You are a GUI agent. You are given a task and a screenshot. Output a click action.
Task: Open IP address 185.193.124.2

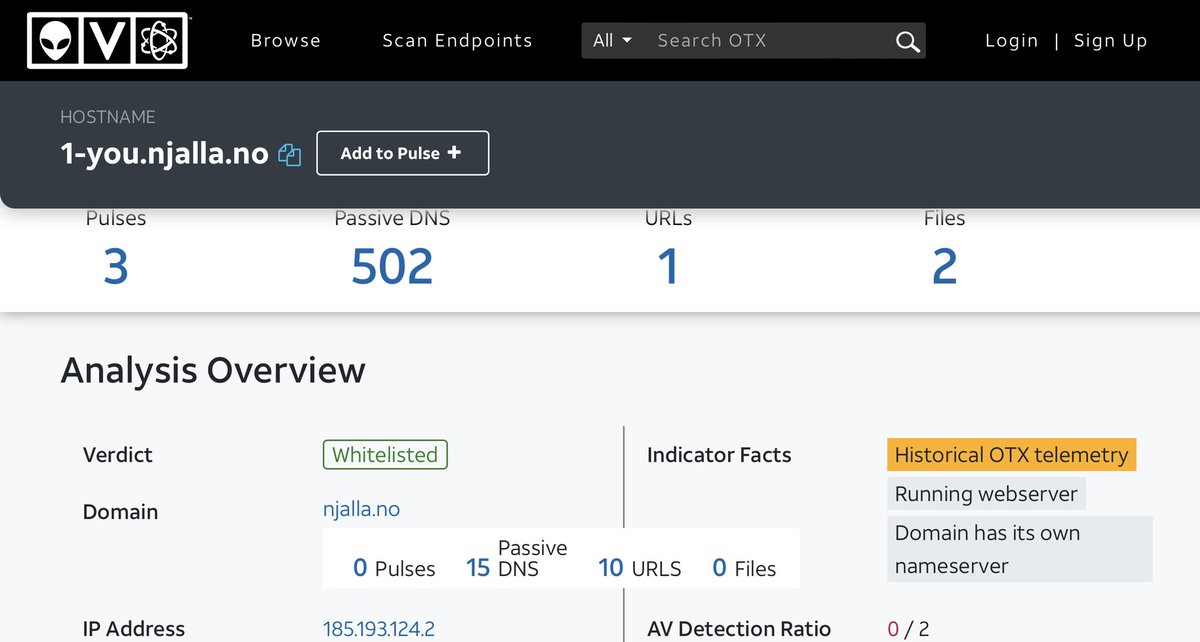tap(378, 629)
